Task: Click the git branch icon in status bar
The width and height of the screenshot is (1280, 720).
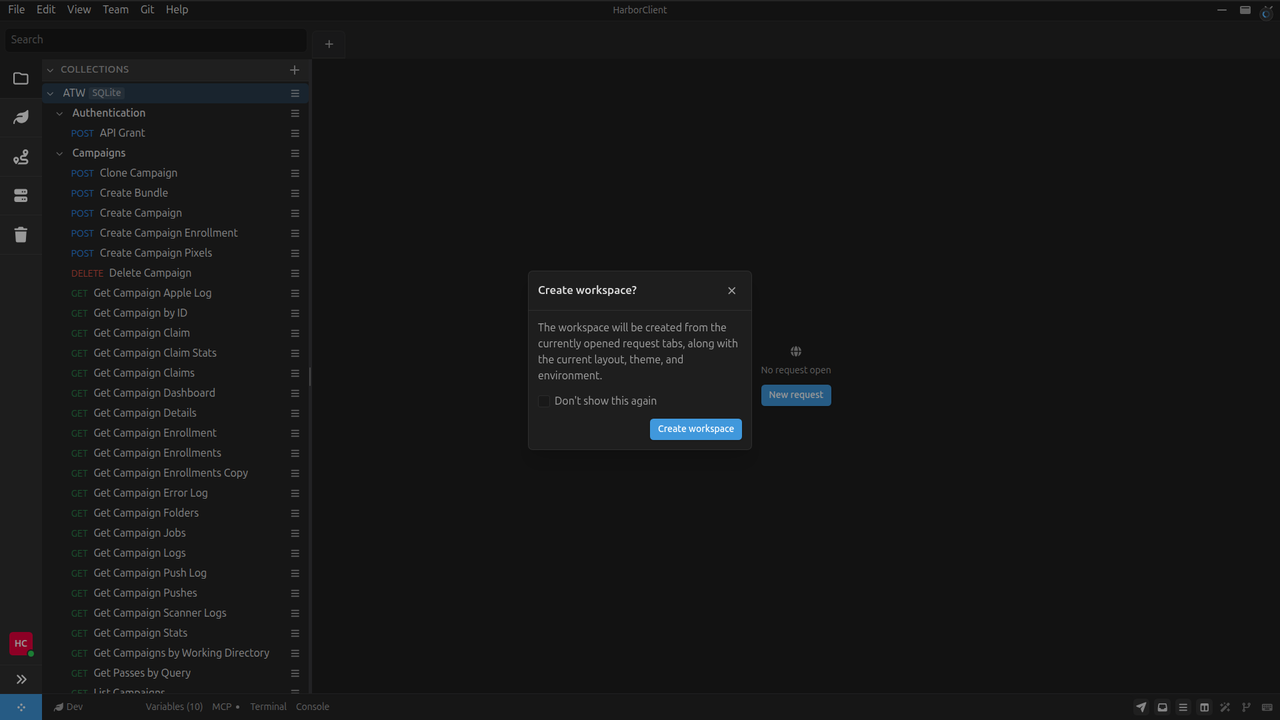Action: [x=1246, y=707]
